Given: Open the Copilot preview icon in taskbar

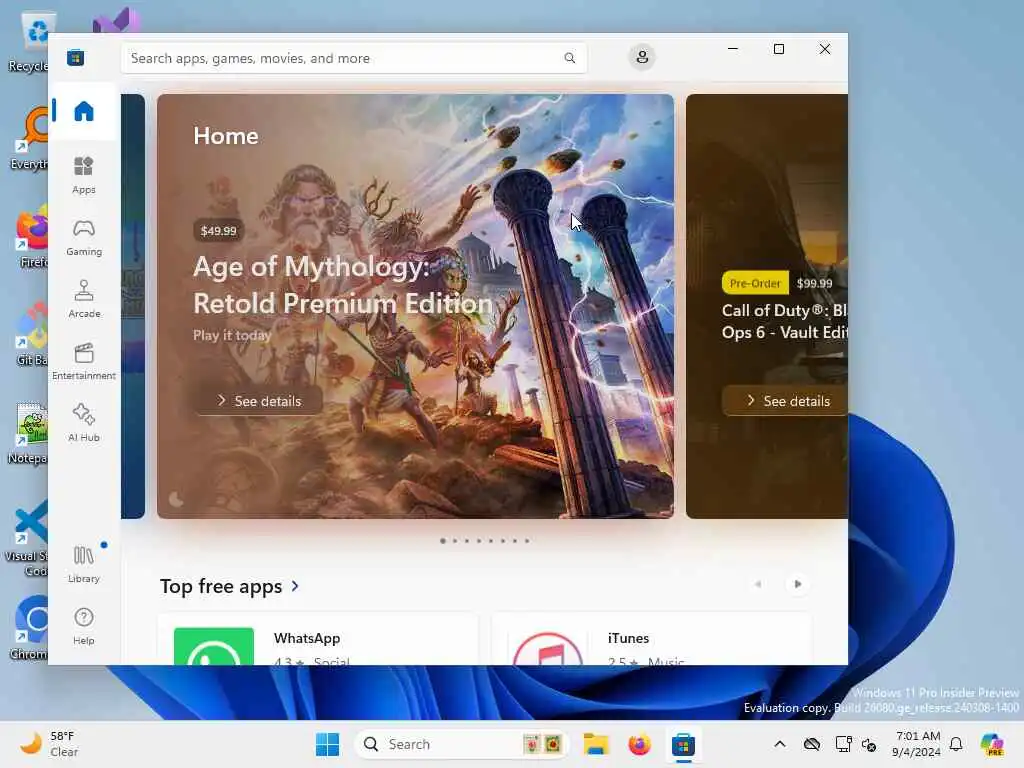Looking at the screenshot, I should 992,744.
